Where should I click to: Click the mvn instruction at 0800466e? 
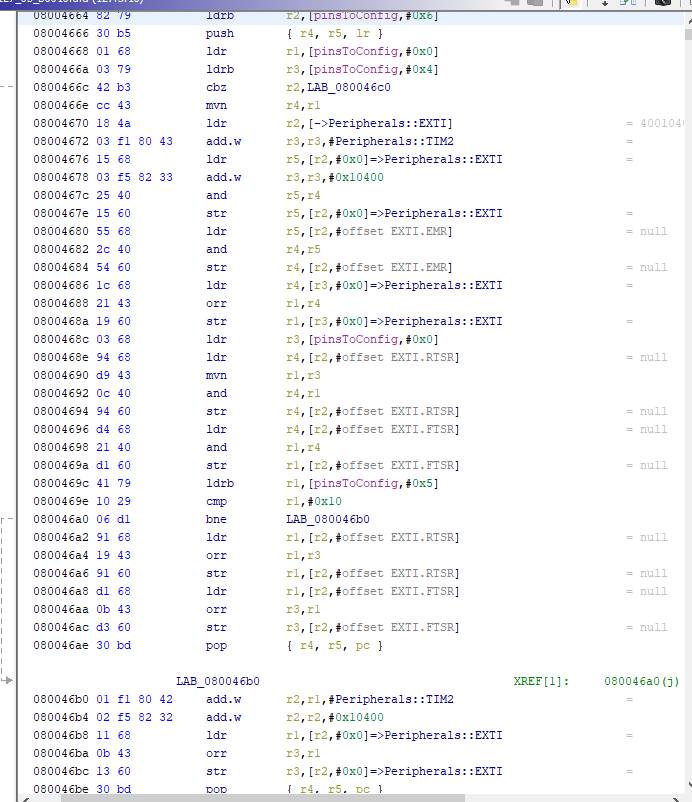point(216,105)
